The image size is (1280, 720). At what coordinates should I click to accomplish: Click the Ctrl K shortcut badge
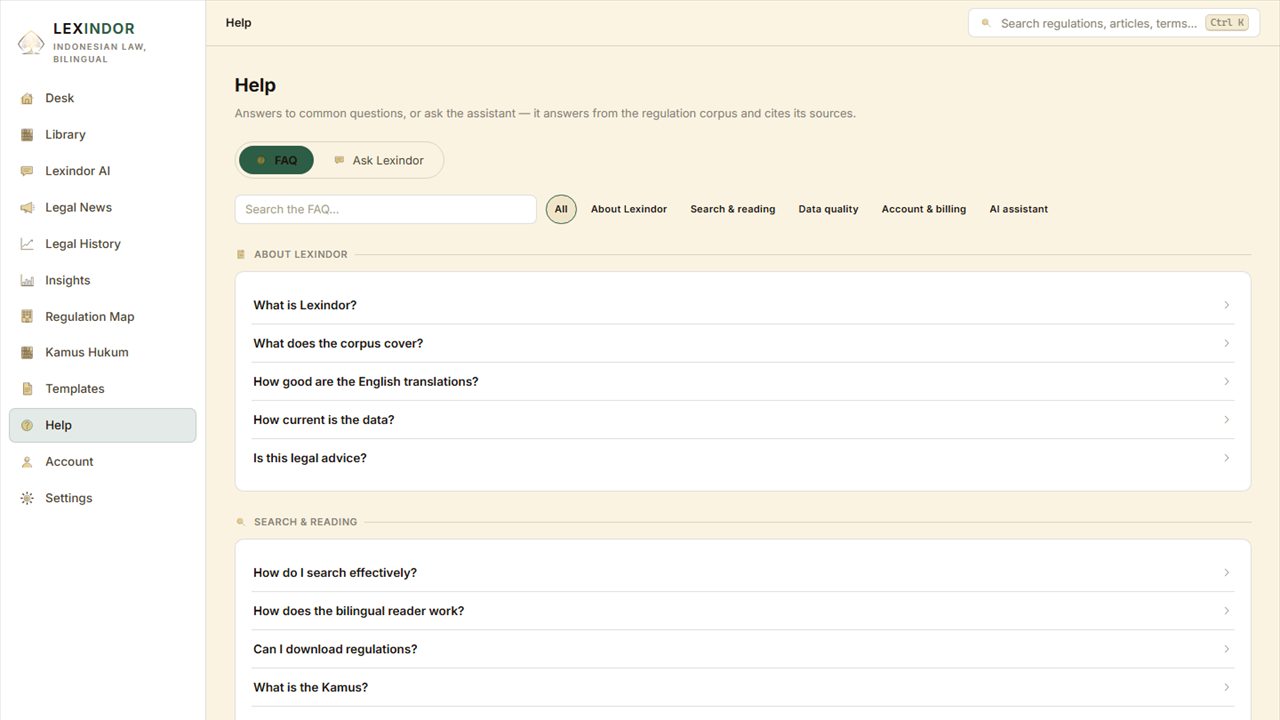[1227, 23]
